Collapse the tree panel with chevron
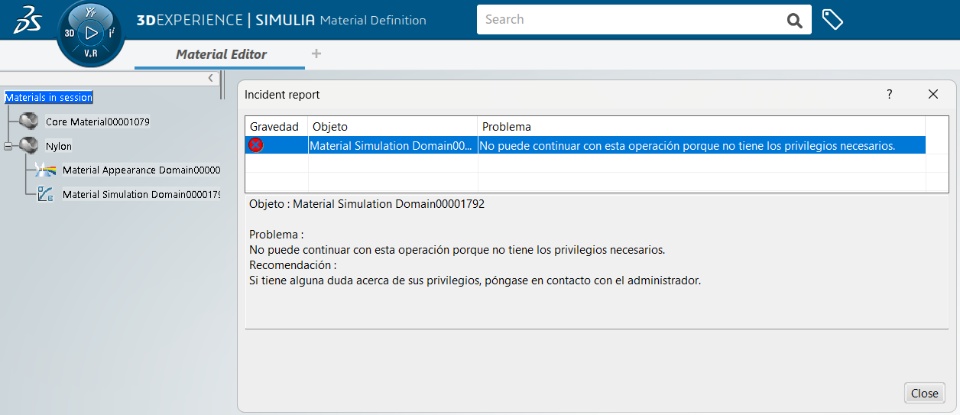Image resolution: width=960 pixels, height=415 pixels. (x=211, y=78)
